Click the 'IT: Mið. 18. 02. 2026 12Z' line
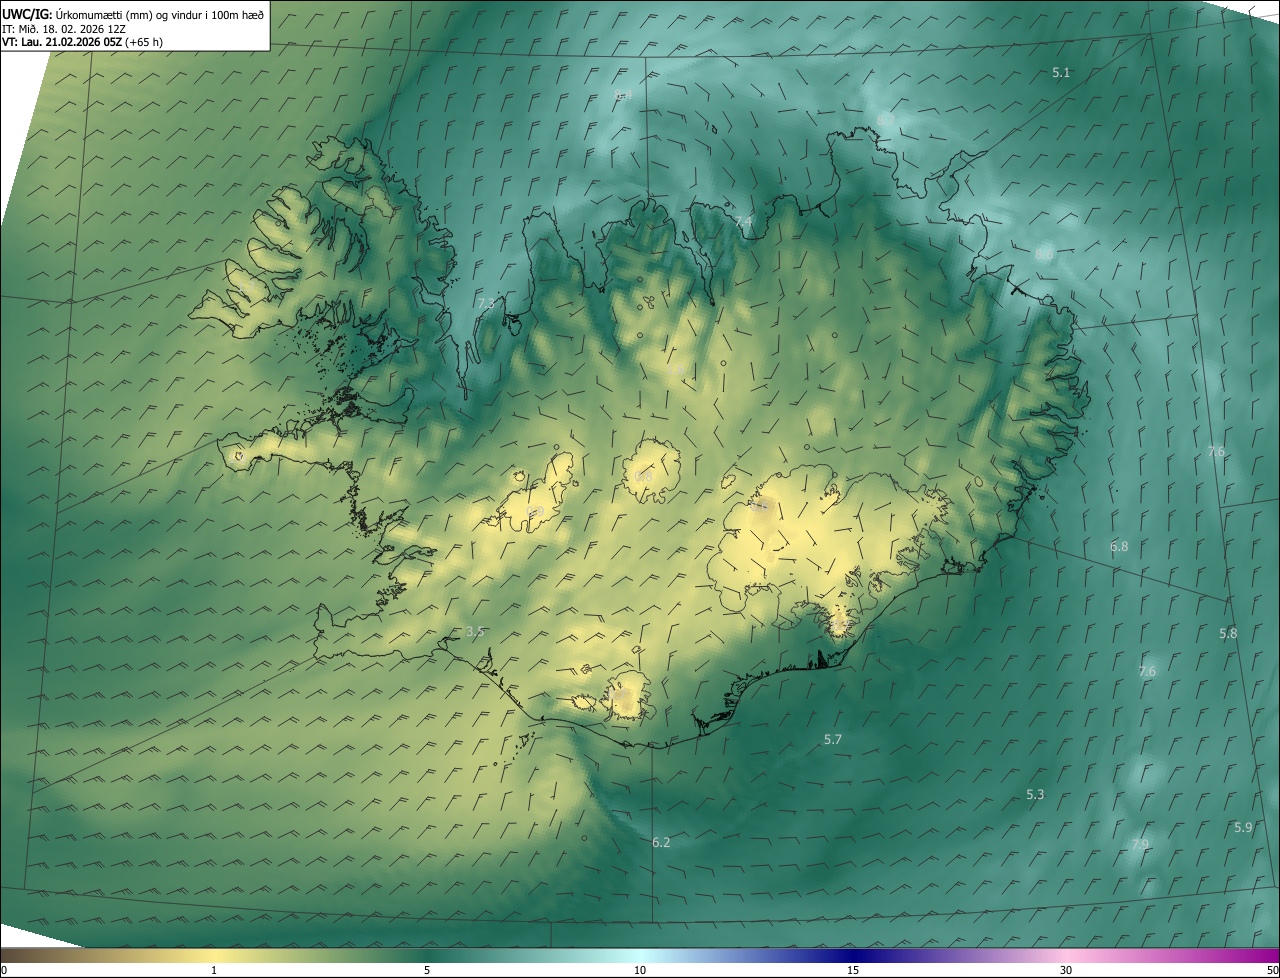The image size is (1280, 978). [66, 28]
